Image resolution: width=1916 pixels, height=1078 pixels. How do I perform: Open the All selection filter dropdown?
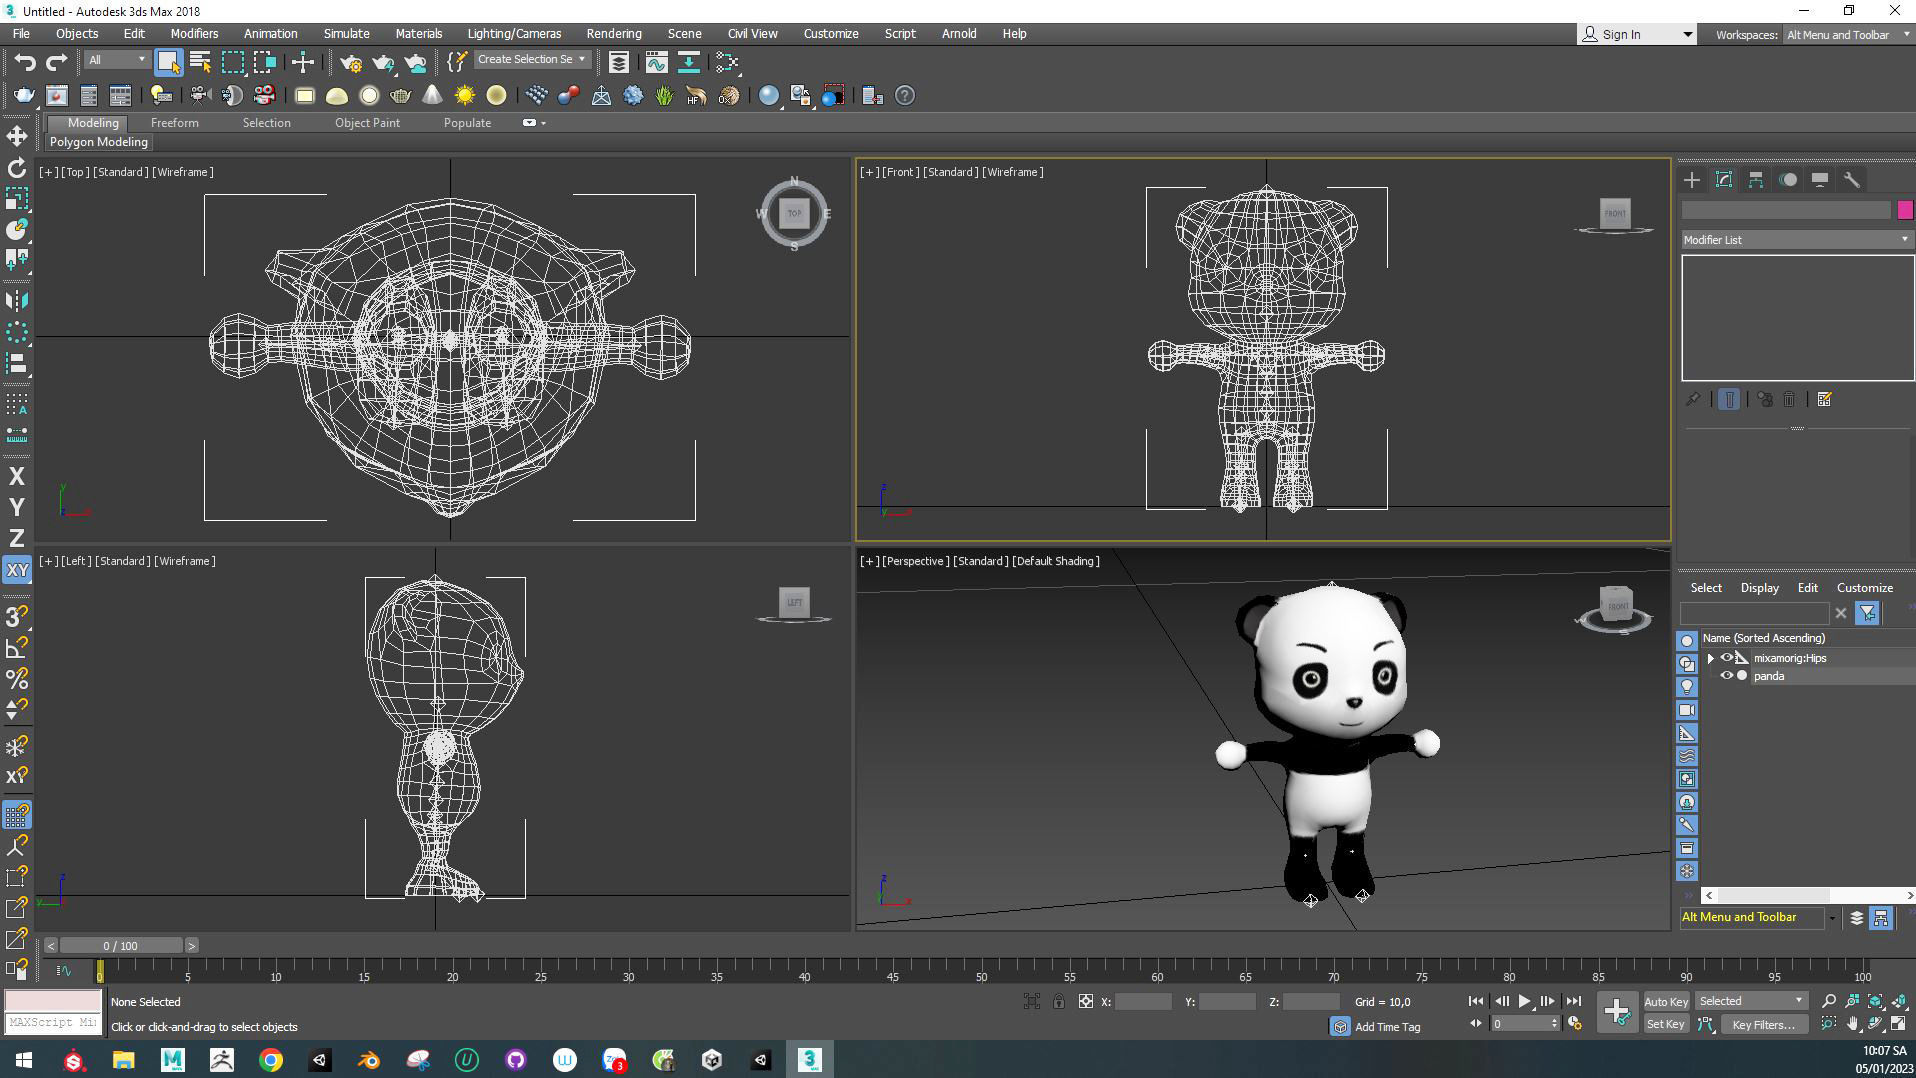116,60
